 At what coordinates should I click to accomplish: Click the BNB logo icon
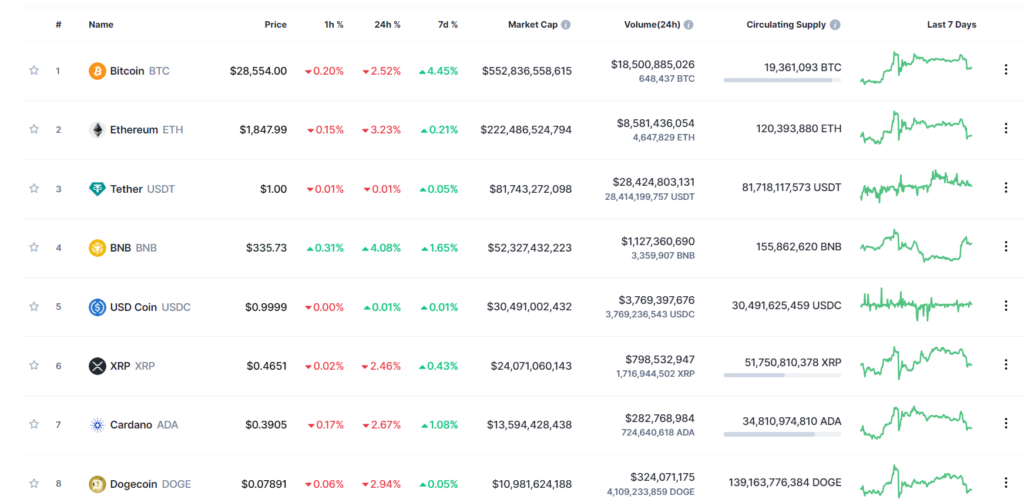point(97,248)
